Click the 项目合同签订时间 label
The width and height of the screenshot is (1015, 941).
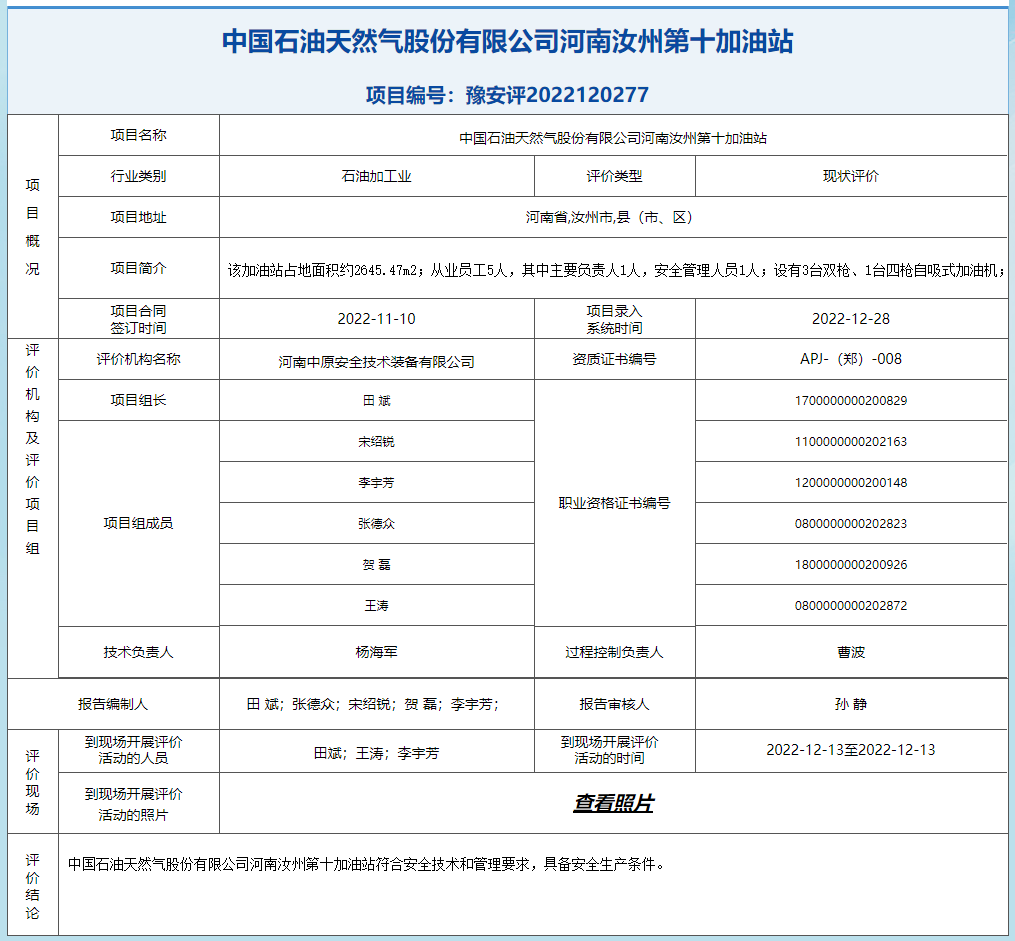(x=139, y=320)
